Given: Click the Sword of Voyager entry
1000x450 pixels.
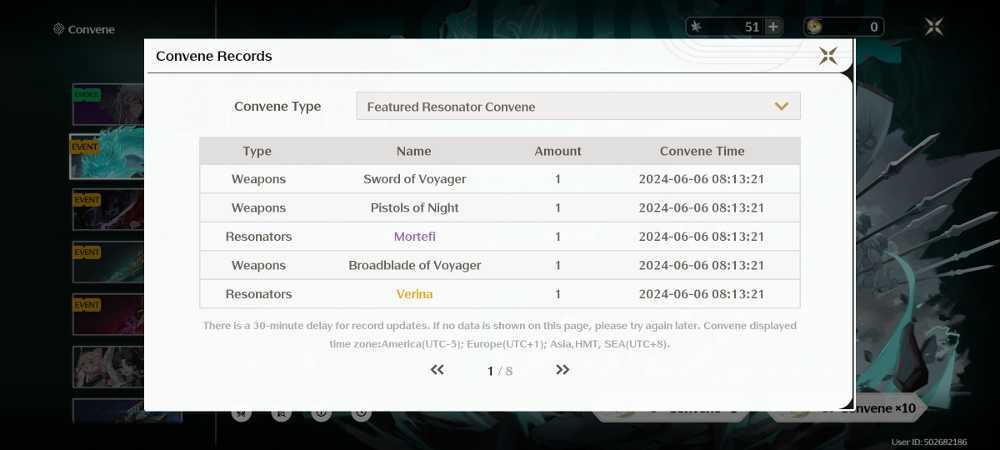Looking at the screenshot, I should tap(415, 179).
